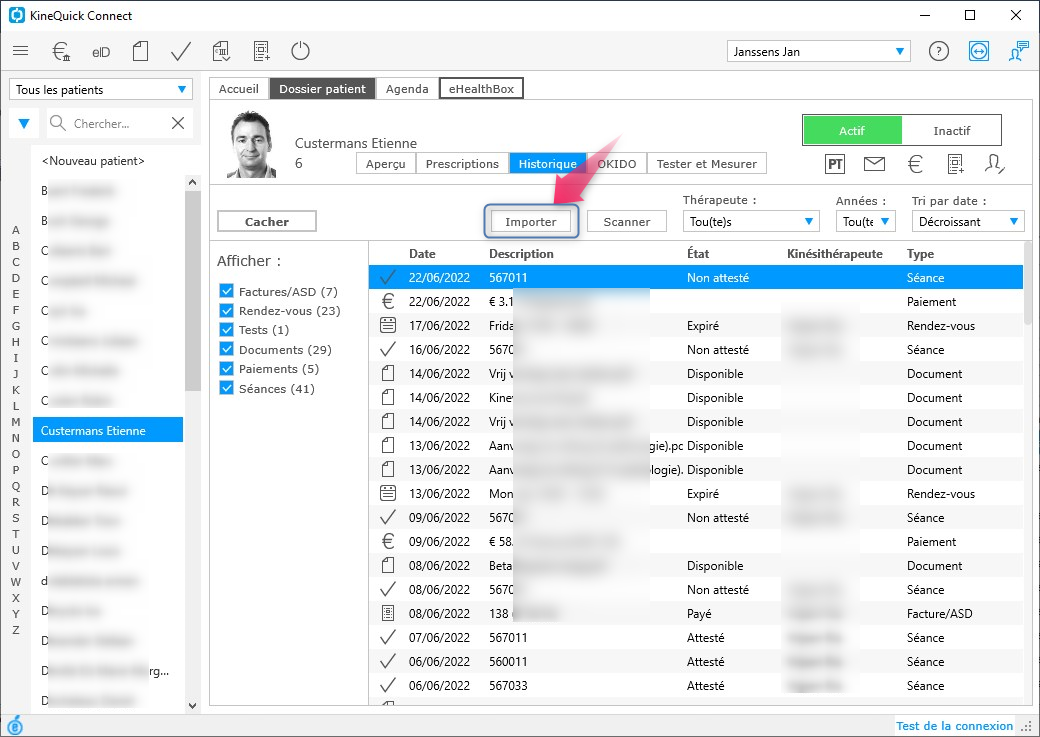This screenshot has width=1040, height=737.
Task: Open the help question mark icon
Action: coord(939,51)
